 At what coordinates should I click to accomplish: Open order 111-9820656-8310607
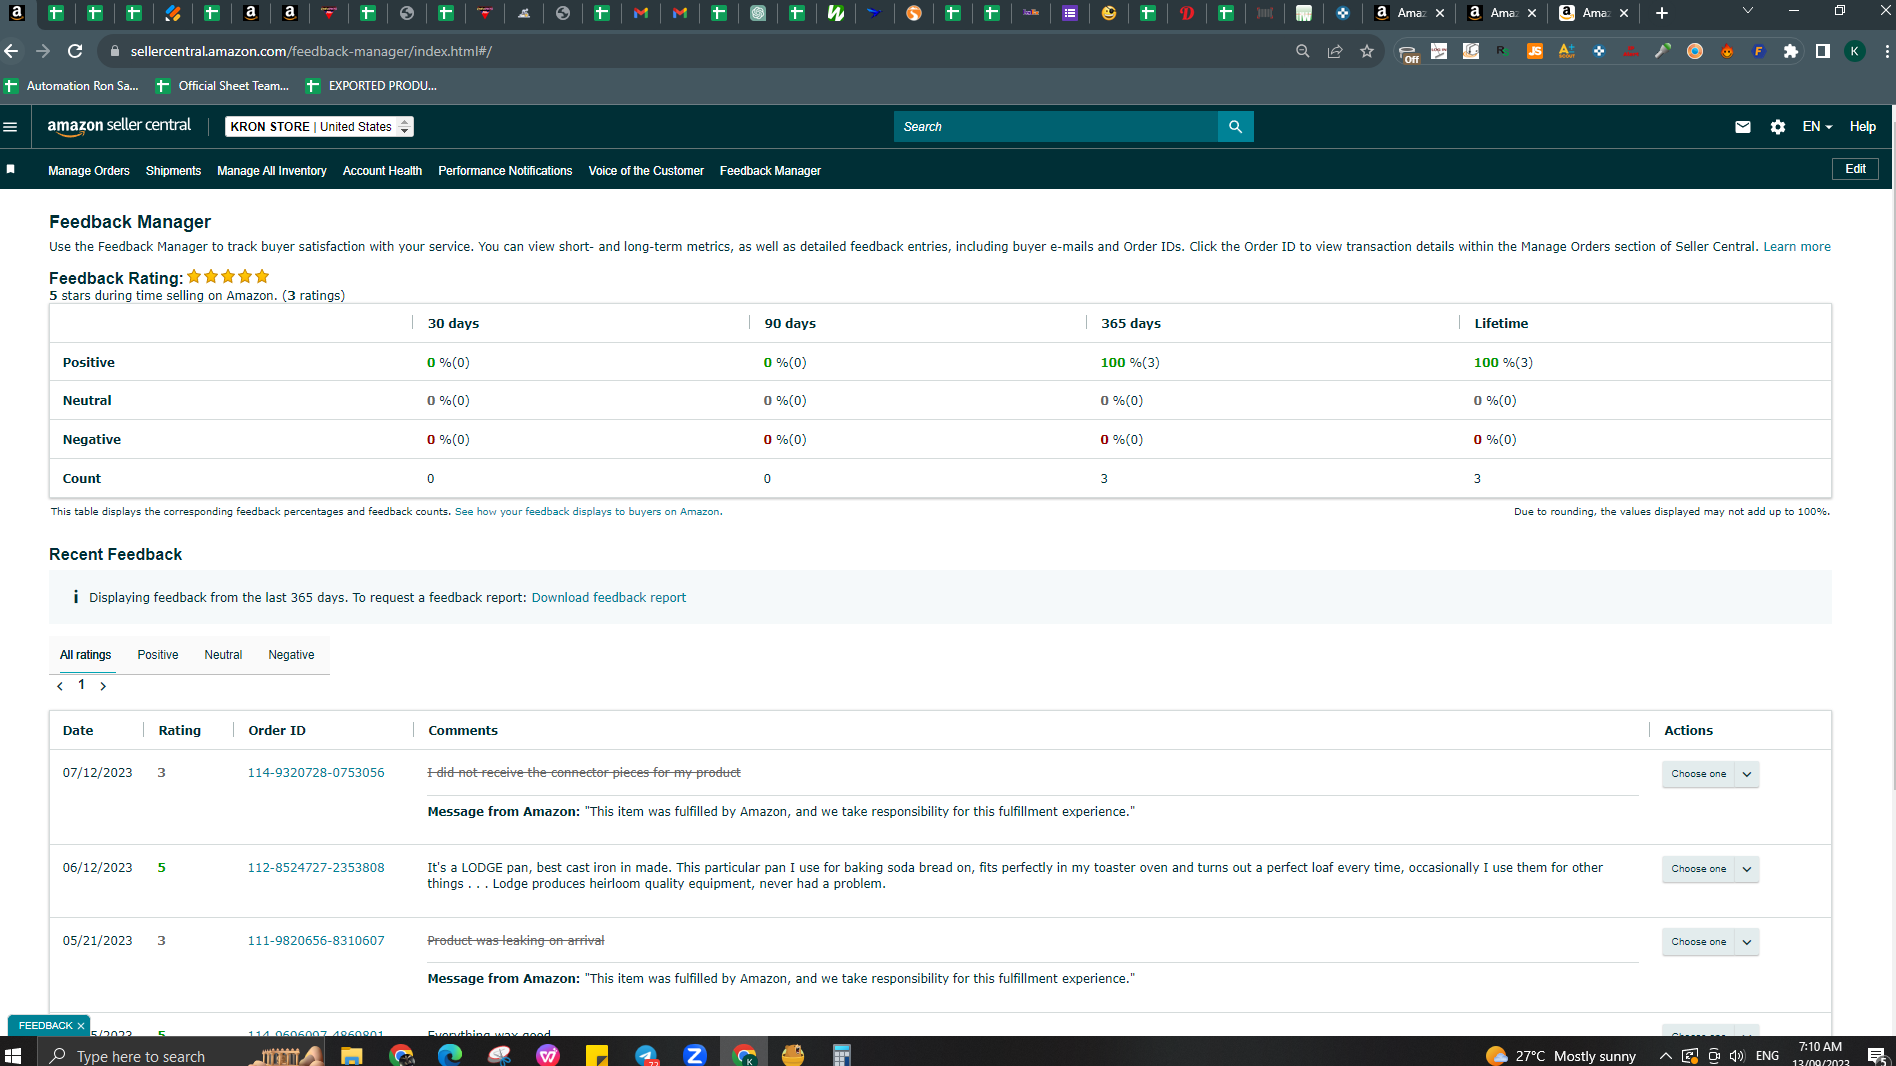[x=316, y=941]
